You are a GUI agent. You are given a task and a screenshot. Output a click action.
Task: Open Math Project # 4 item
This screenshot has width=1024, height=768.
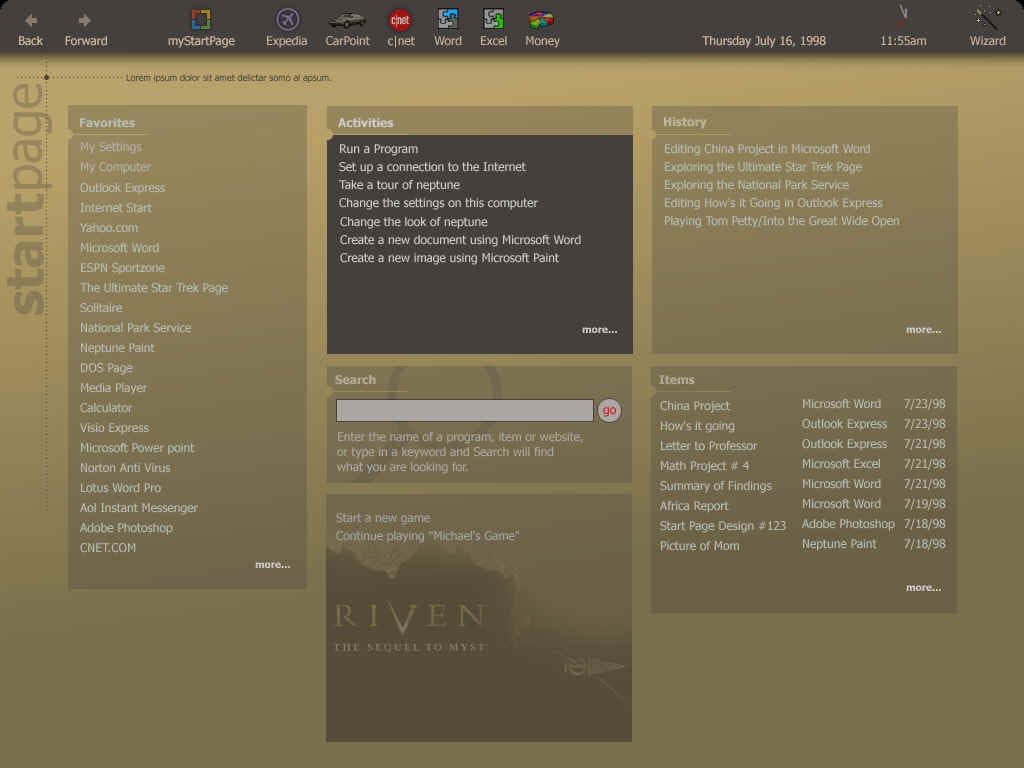(704, 466)
